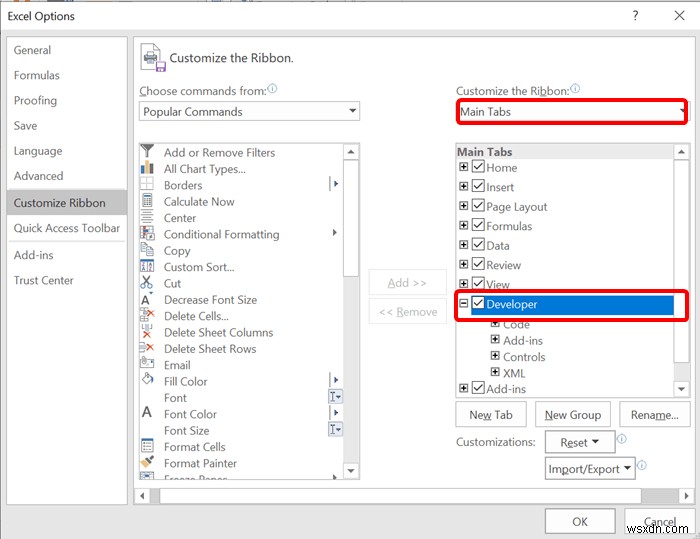Click the Copy command icon

click(147, 249)
